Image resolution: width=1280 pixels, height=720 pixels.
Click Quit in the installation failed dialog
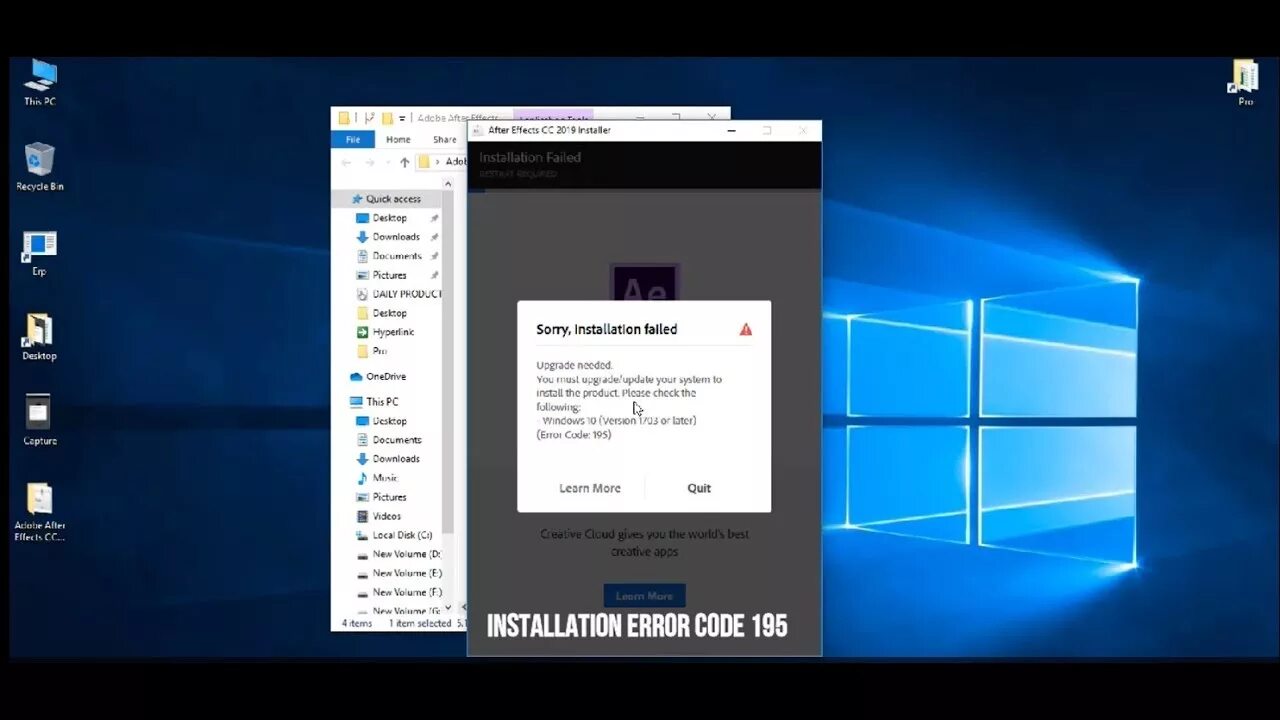coord(699,488)
